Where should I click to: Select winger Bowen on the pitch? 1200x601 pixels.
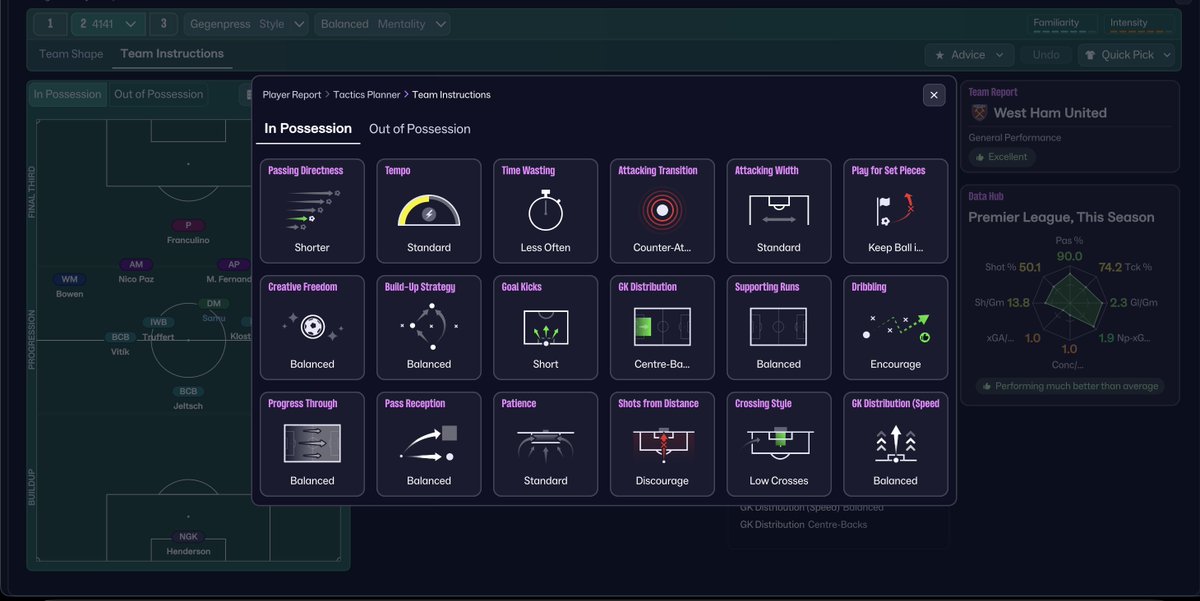[x=69, y=287]
